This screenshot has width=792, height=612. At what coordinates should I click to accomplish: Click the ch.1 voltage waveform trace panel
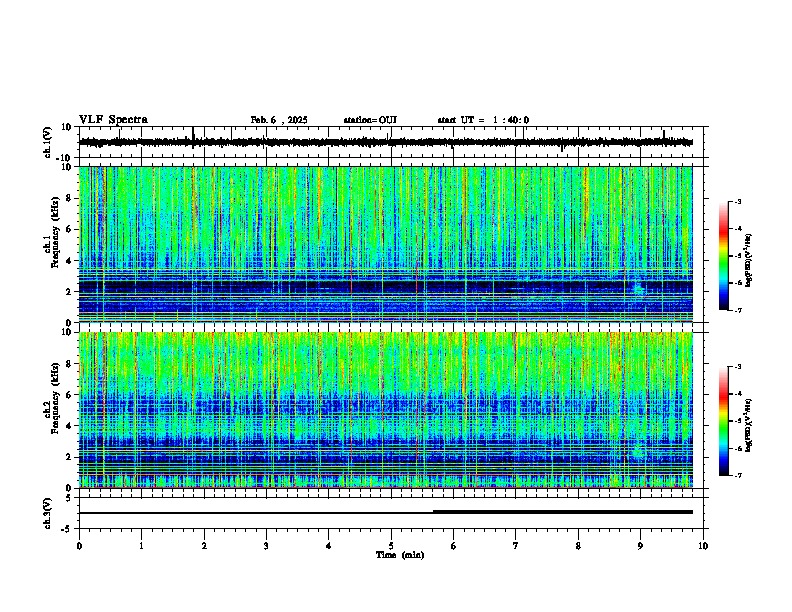393,142
